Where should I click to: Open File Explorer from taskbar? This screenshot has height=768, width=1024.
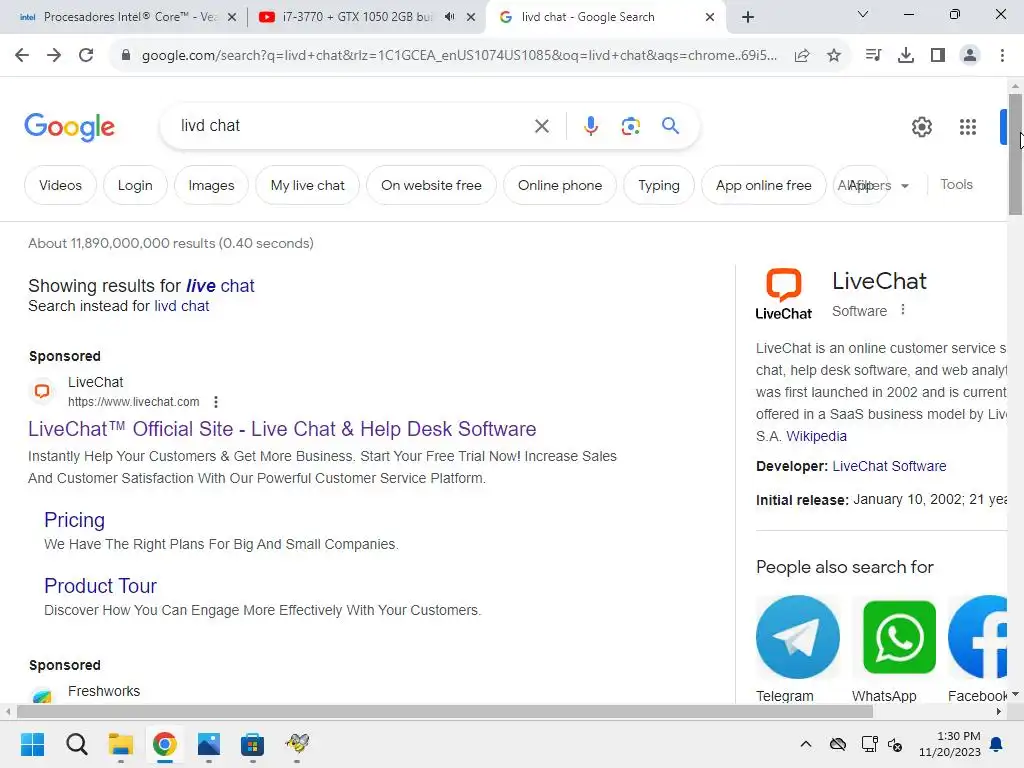click(x=121, y=744)
